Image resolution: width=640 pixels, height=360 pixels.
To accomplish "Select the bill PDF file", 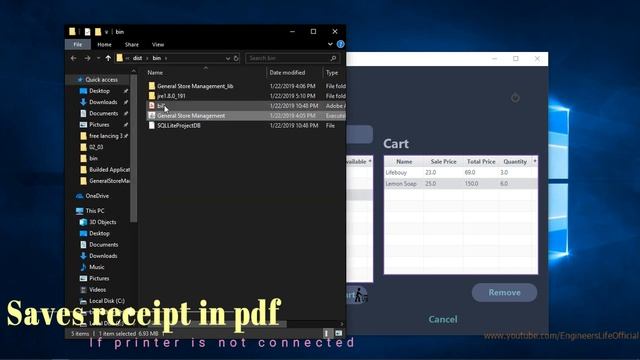I will pyautogui.click(x=161, y=106).
